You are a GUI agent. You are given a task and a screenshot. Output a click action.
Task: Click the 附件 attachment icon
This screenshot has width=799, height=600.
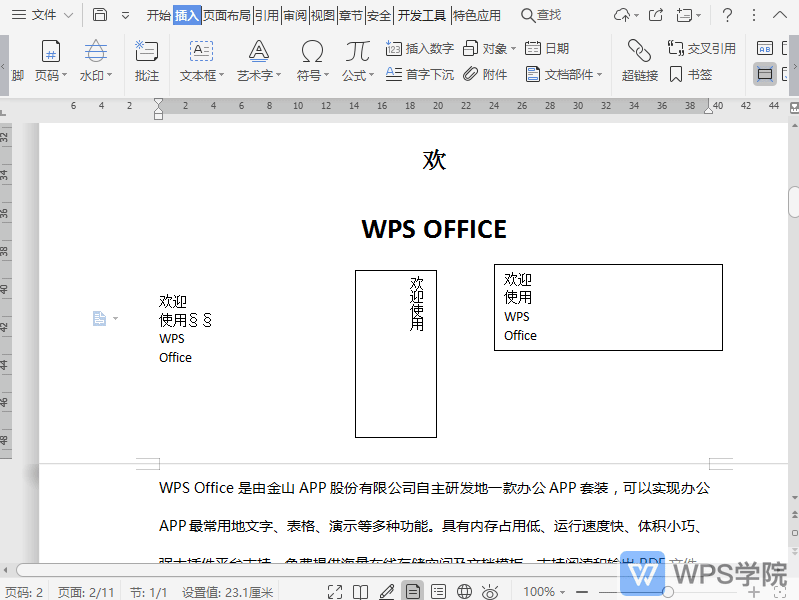pyautogui.click(x=486, y=74)
